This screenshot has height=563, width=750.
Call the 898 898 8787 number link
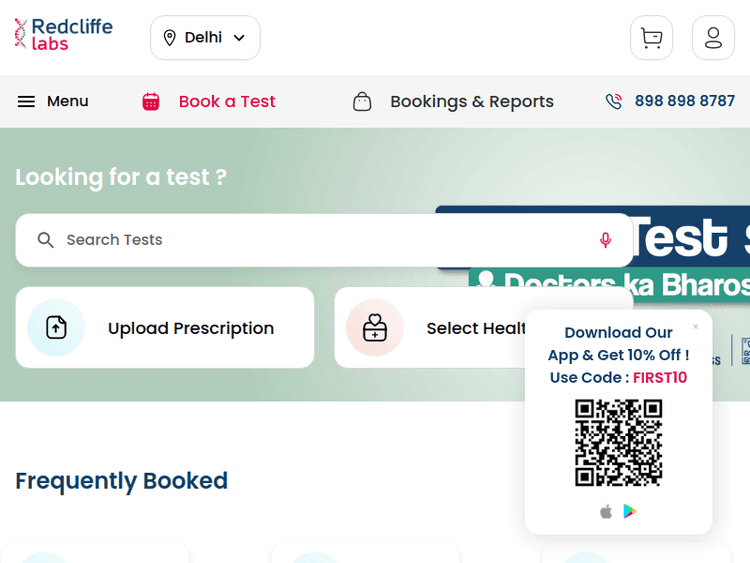click(684, 101)
